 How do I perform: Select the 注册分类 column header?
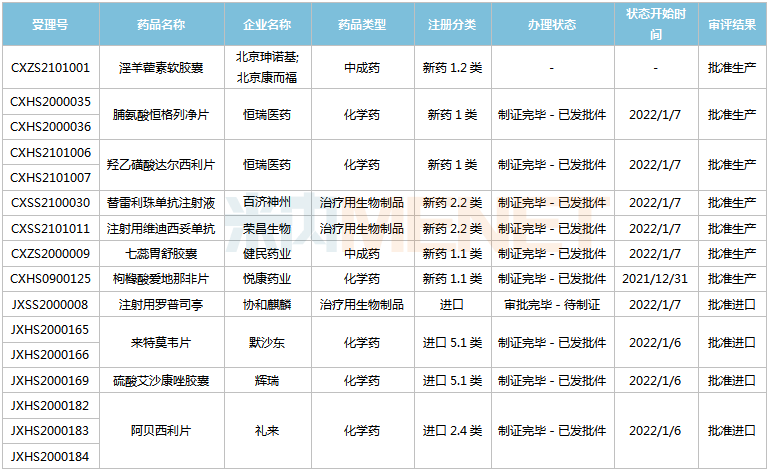click(x=452, y=24)
